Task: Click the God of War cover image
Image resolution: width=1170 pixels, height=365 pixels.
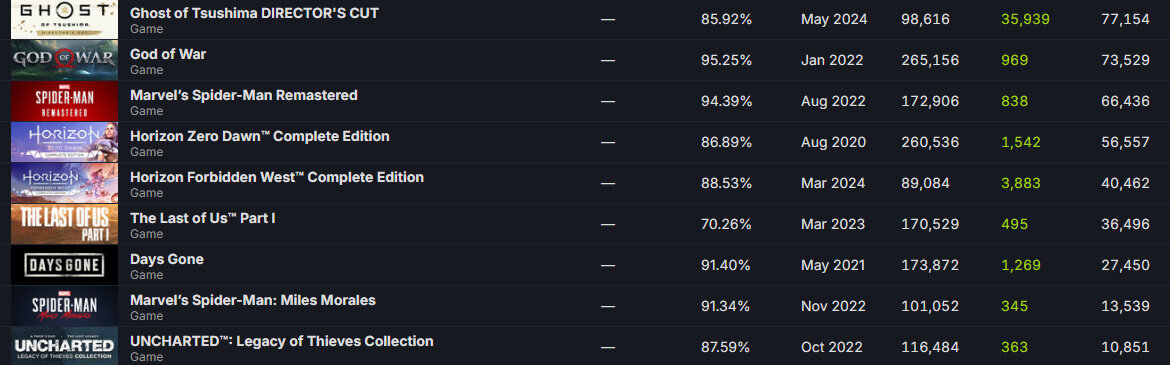Action: pos(64,60)
